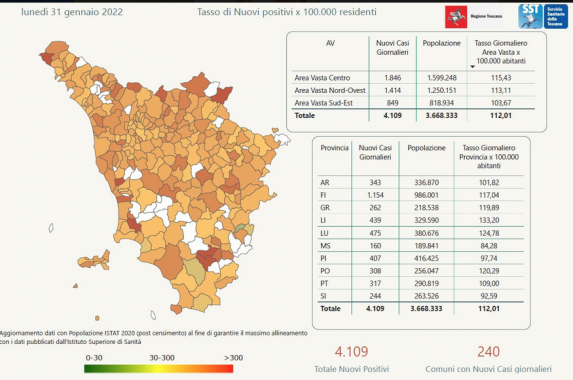Click the dark red municipality at northwest tip
Screen dimensions: 573x380
46,57
